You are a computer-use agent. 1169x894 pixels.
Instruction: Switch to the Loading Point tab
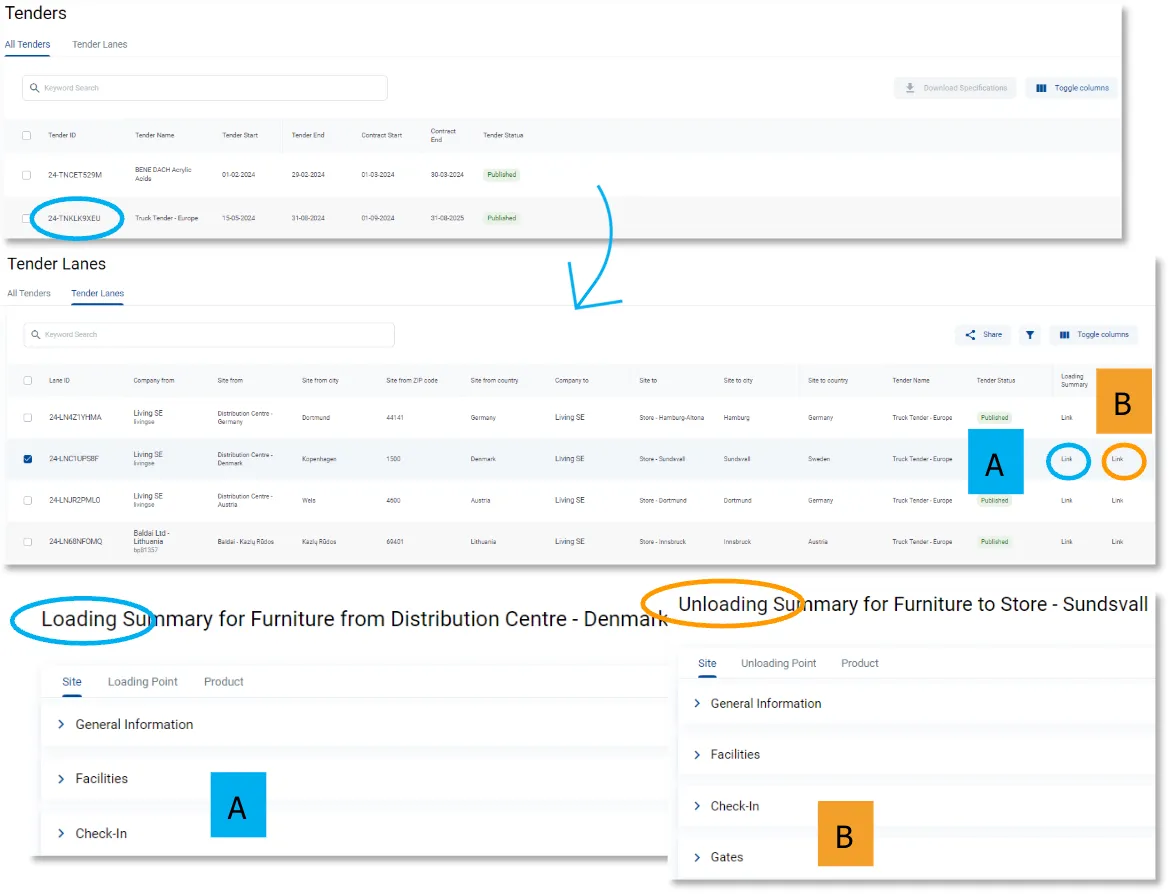[x=142, y=681]
